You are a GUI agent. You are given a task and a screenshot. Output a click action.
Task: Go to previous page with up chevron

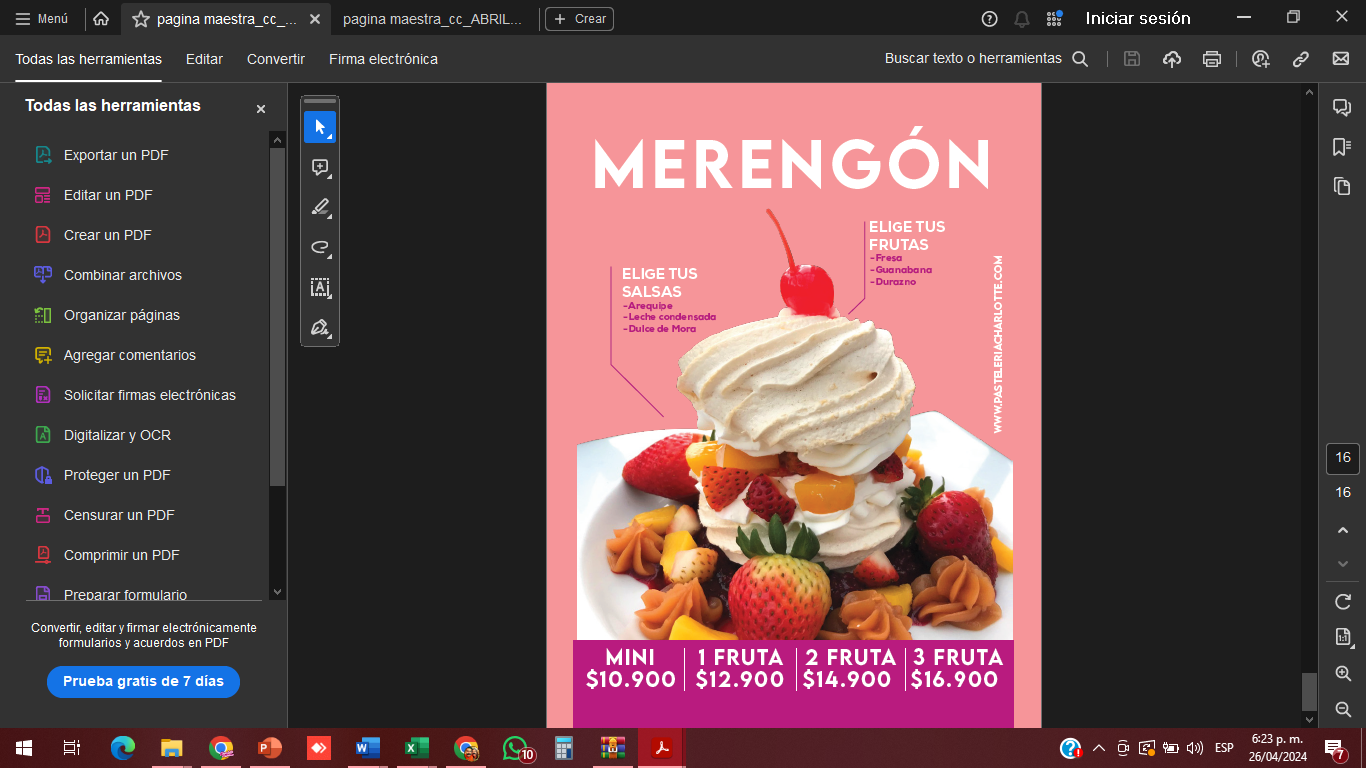pyautogui.click(x=1343, y=530)
